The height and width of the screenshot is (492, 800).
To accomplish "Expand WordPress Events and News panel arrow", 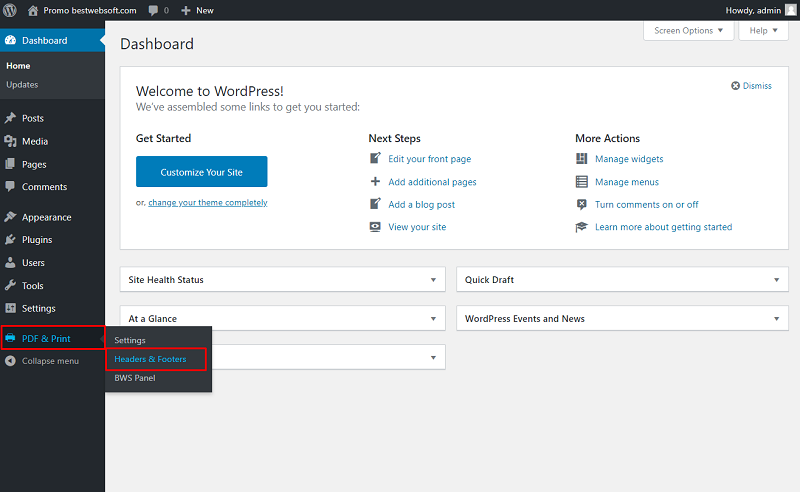I will pos(777,318).
